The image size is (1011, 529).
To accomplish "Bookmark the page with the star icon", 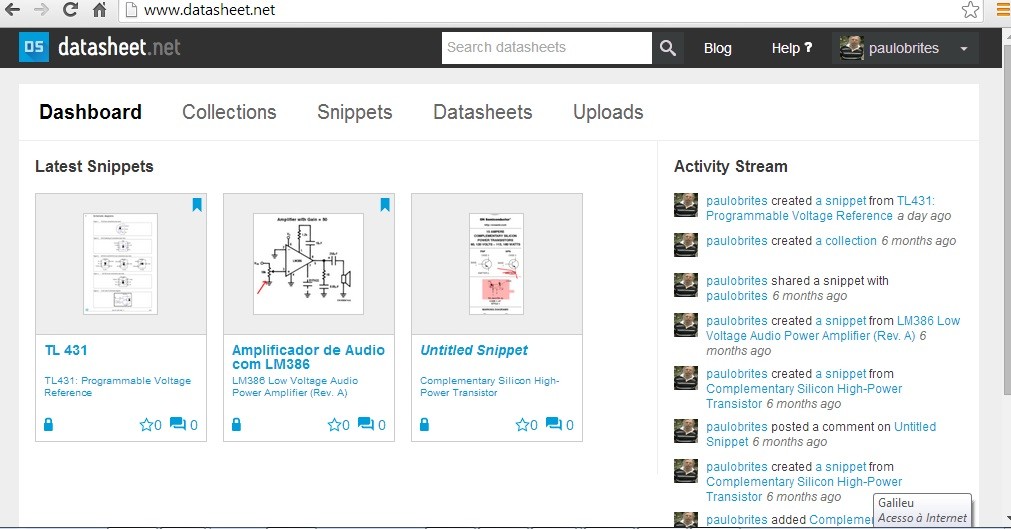I will click(970, 10).
